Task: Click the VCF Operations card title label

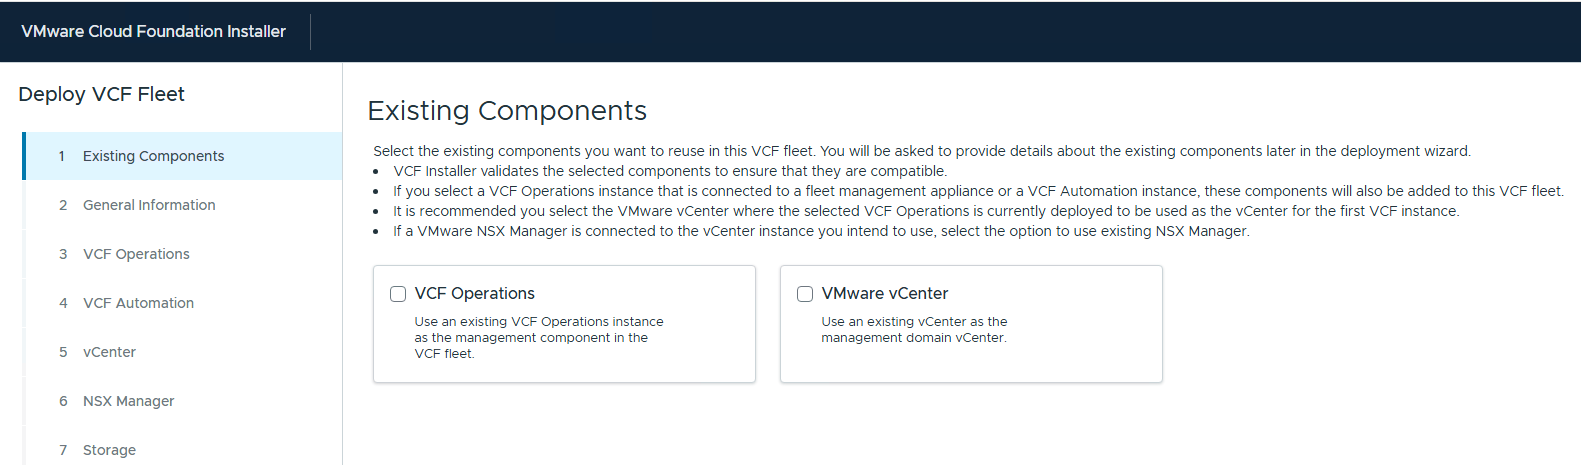Action: pyautogui.click(x=475, y=294)
